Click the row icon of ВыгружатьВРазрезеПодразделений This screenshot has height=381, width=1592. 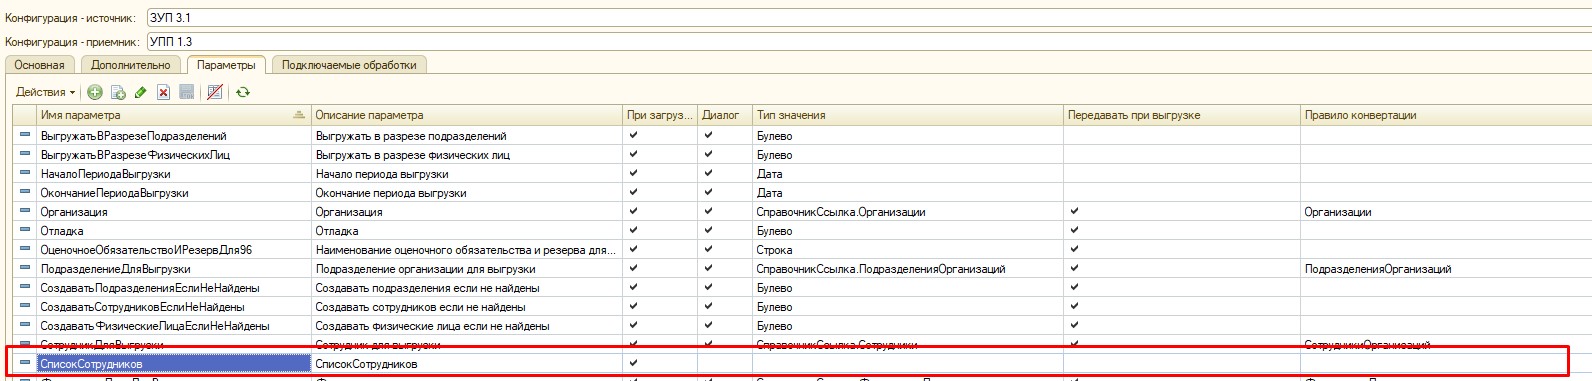25,135
